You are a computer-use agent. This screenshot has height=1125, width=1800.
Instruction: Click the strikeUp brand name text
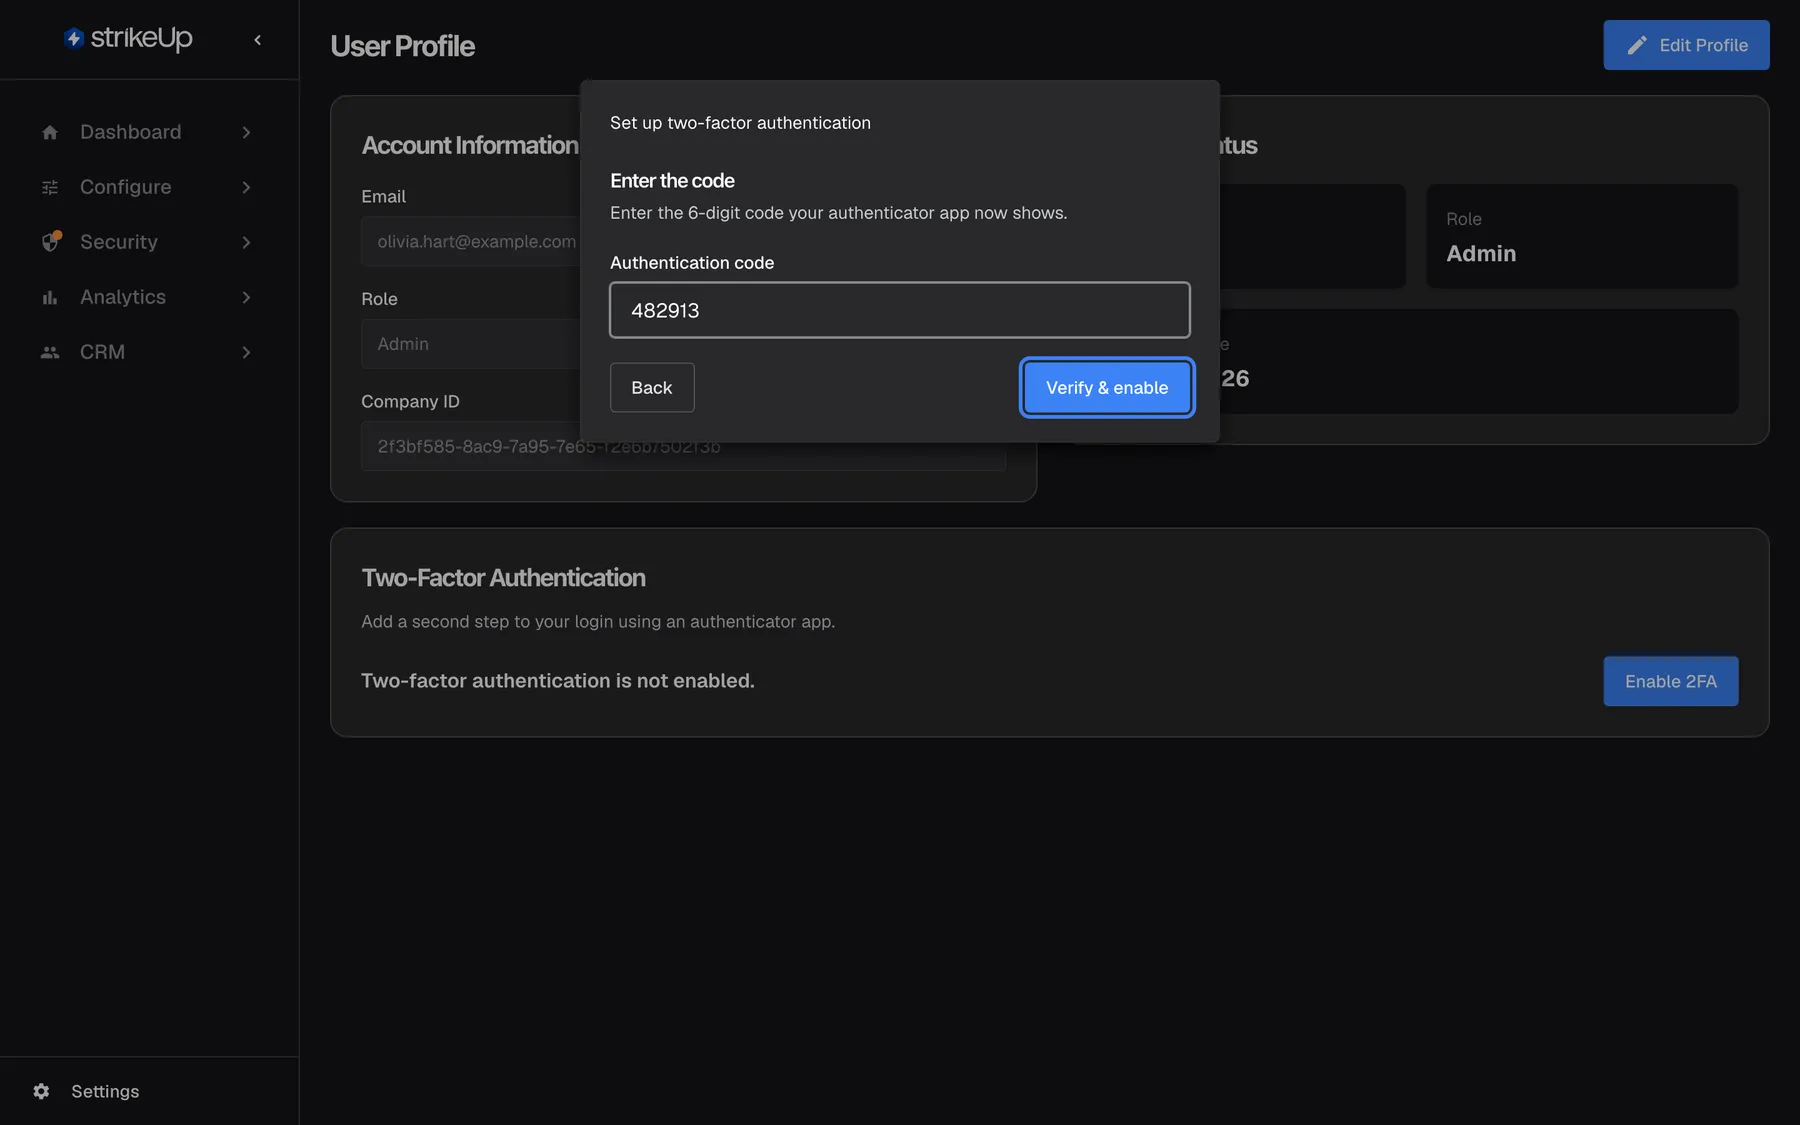coord(141,38)
